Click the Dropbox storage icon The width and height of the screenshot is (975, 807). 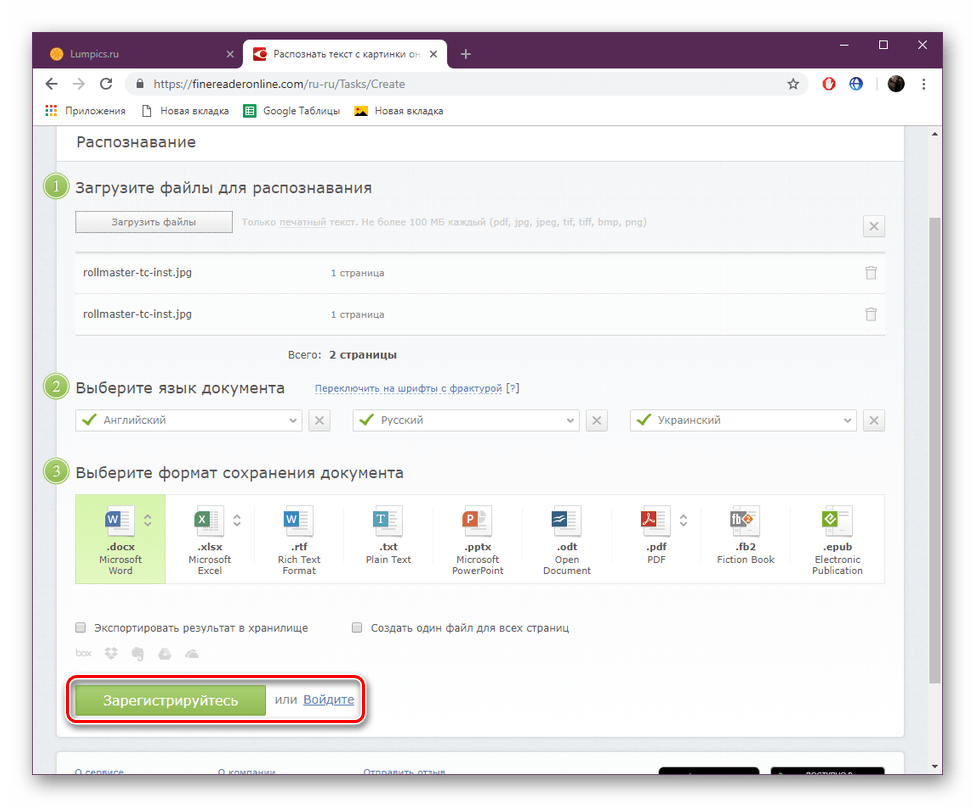pyautogui.click(x=112, y=653)
